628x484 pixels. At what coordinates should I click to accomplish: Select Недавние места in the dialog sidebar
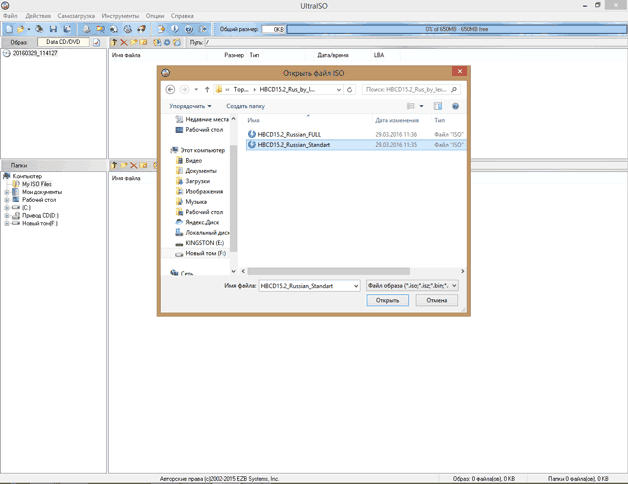click(x=202, y=119)
